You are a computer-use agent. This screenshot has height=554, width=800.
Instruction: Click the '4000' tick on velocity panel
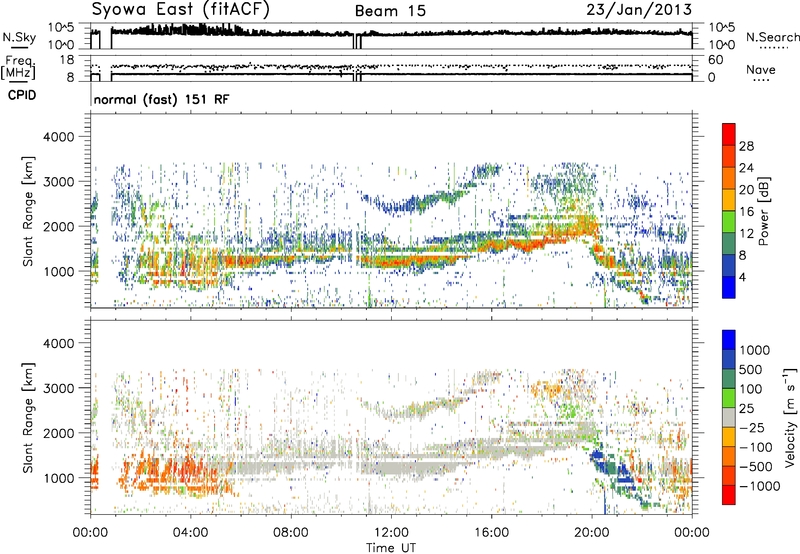coord(58,343)
